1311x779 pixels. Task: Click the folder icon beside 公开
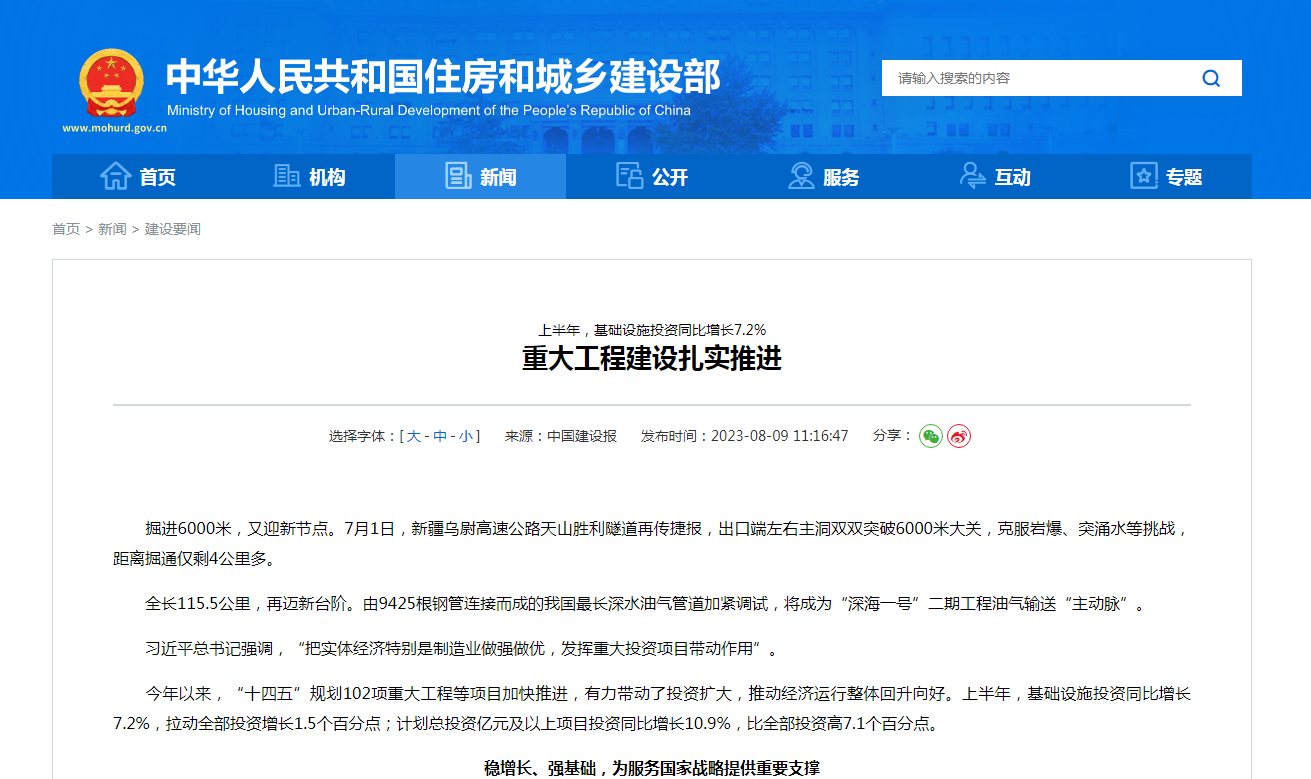coord(629,175)
